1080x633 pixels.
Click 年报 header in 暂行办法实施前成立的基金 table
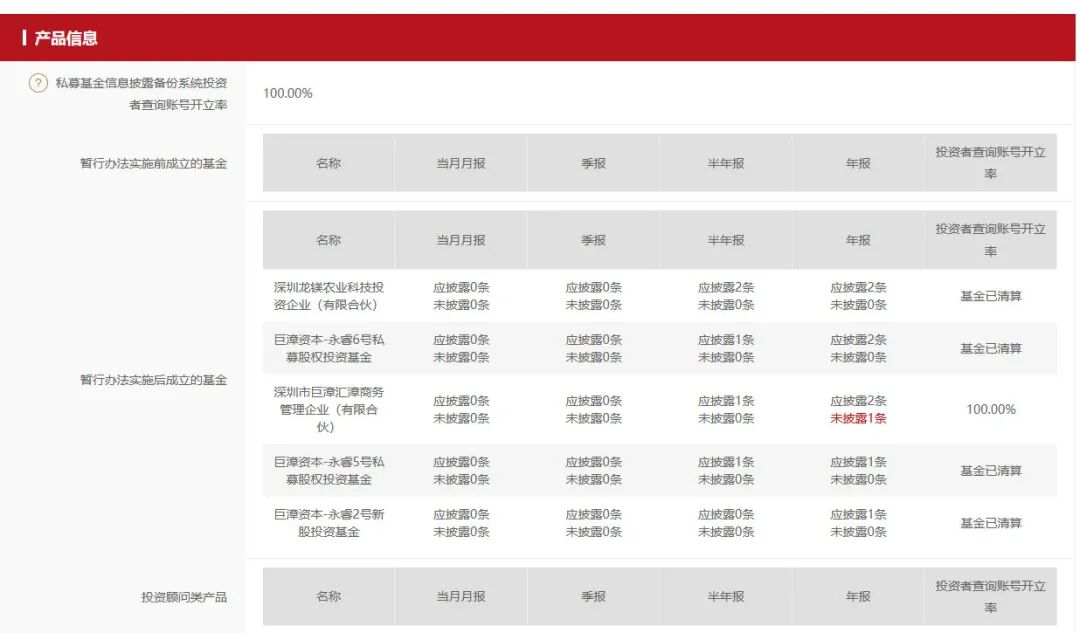(858, 163)
